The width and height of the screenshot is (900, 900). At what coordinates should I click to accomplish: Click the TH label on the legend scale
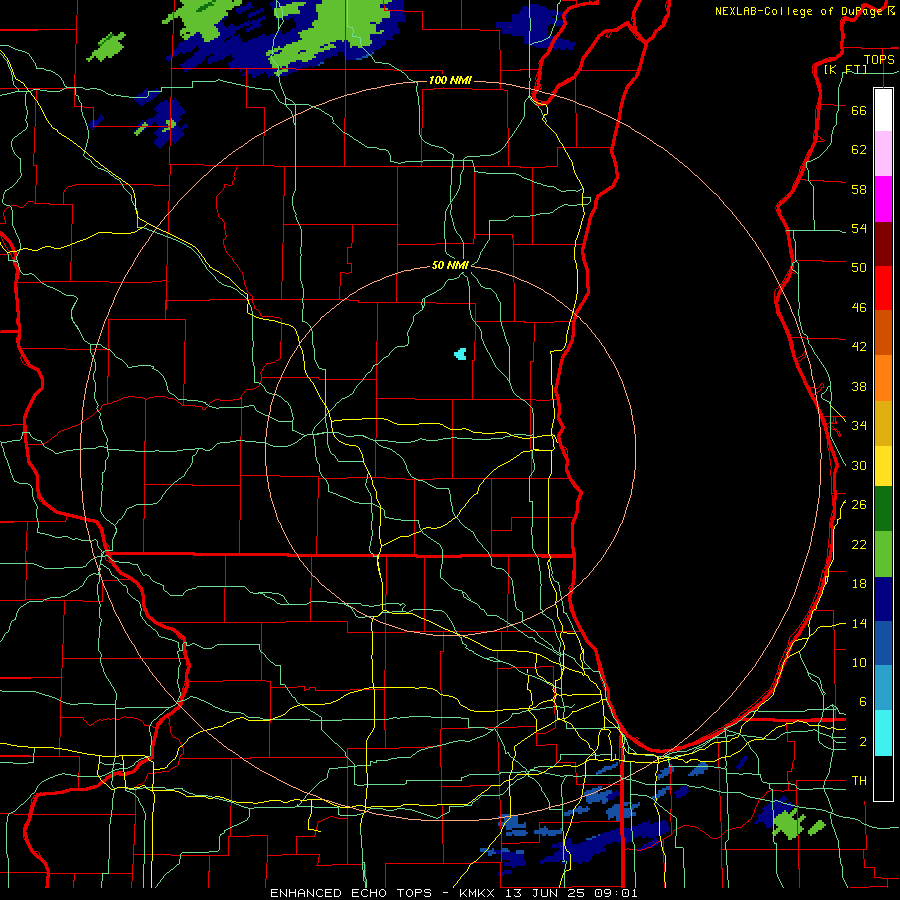(859, 781)
